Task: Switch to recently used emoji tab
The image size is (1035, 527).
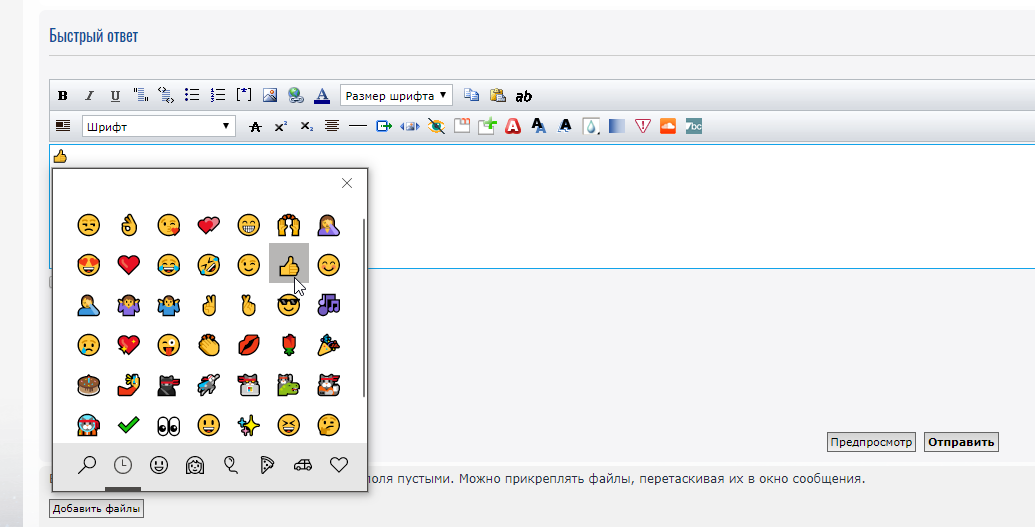Action: point(123,465)
